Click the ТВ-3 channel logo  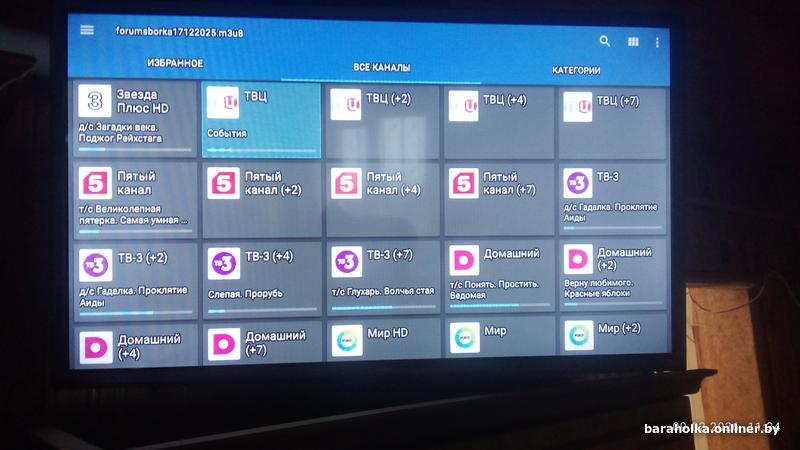point(578,183)
